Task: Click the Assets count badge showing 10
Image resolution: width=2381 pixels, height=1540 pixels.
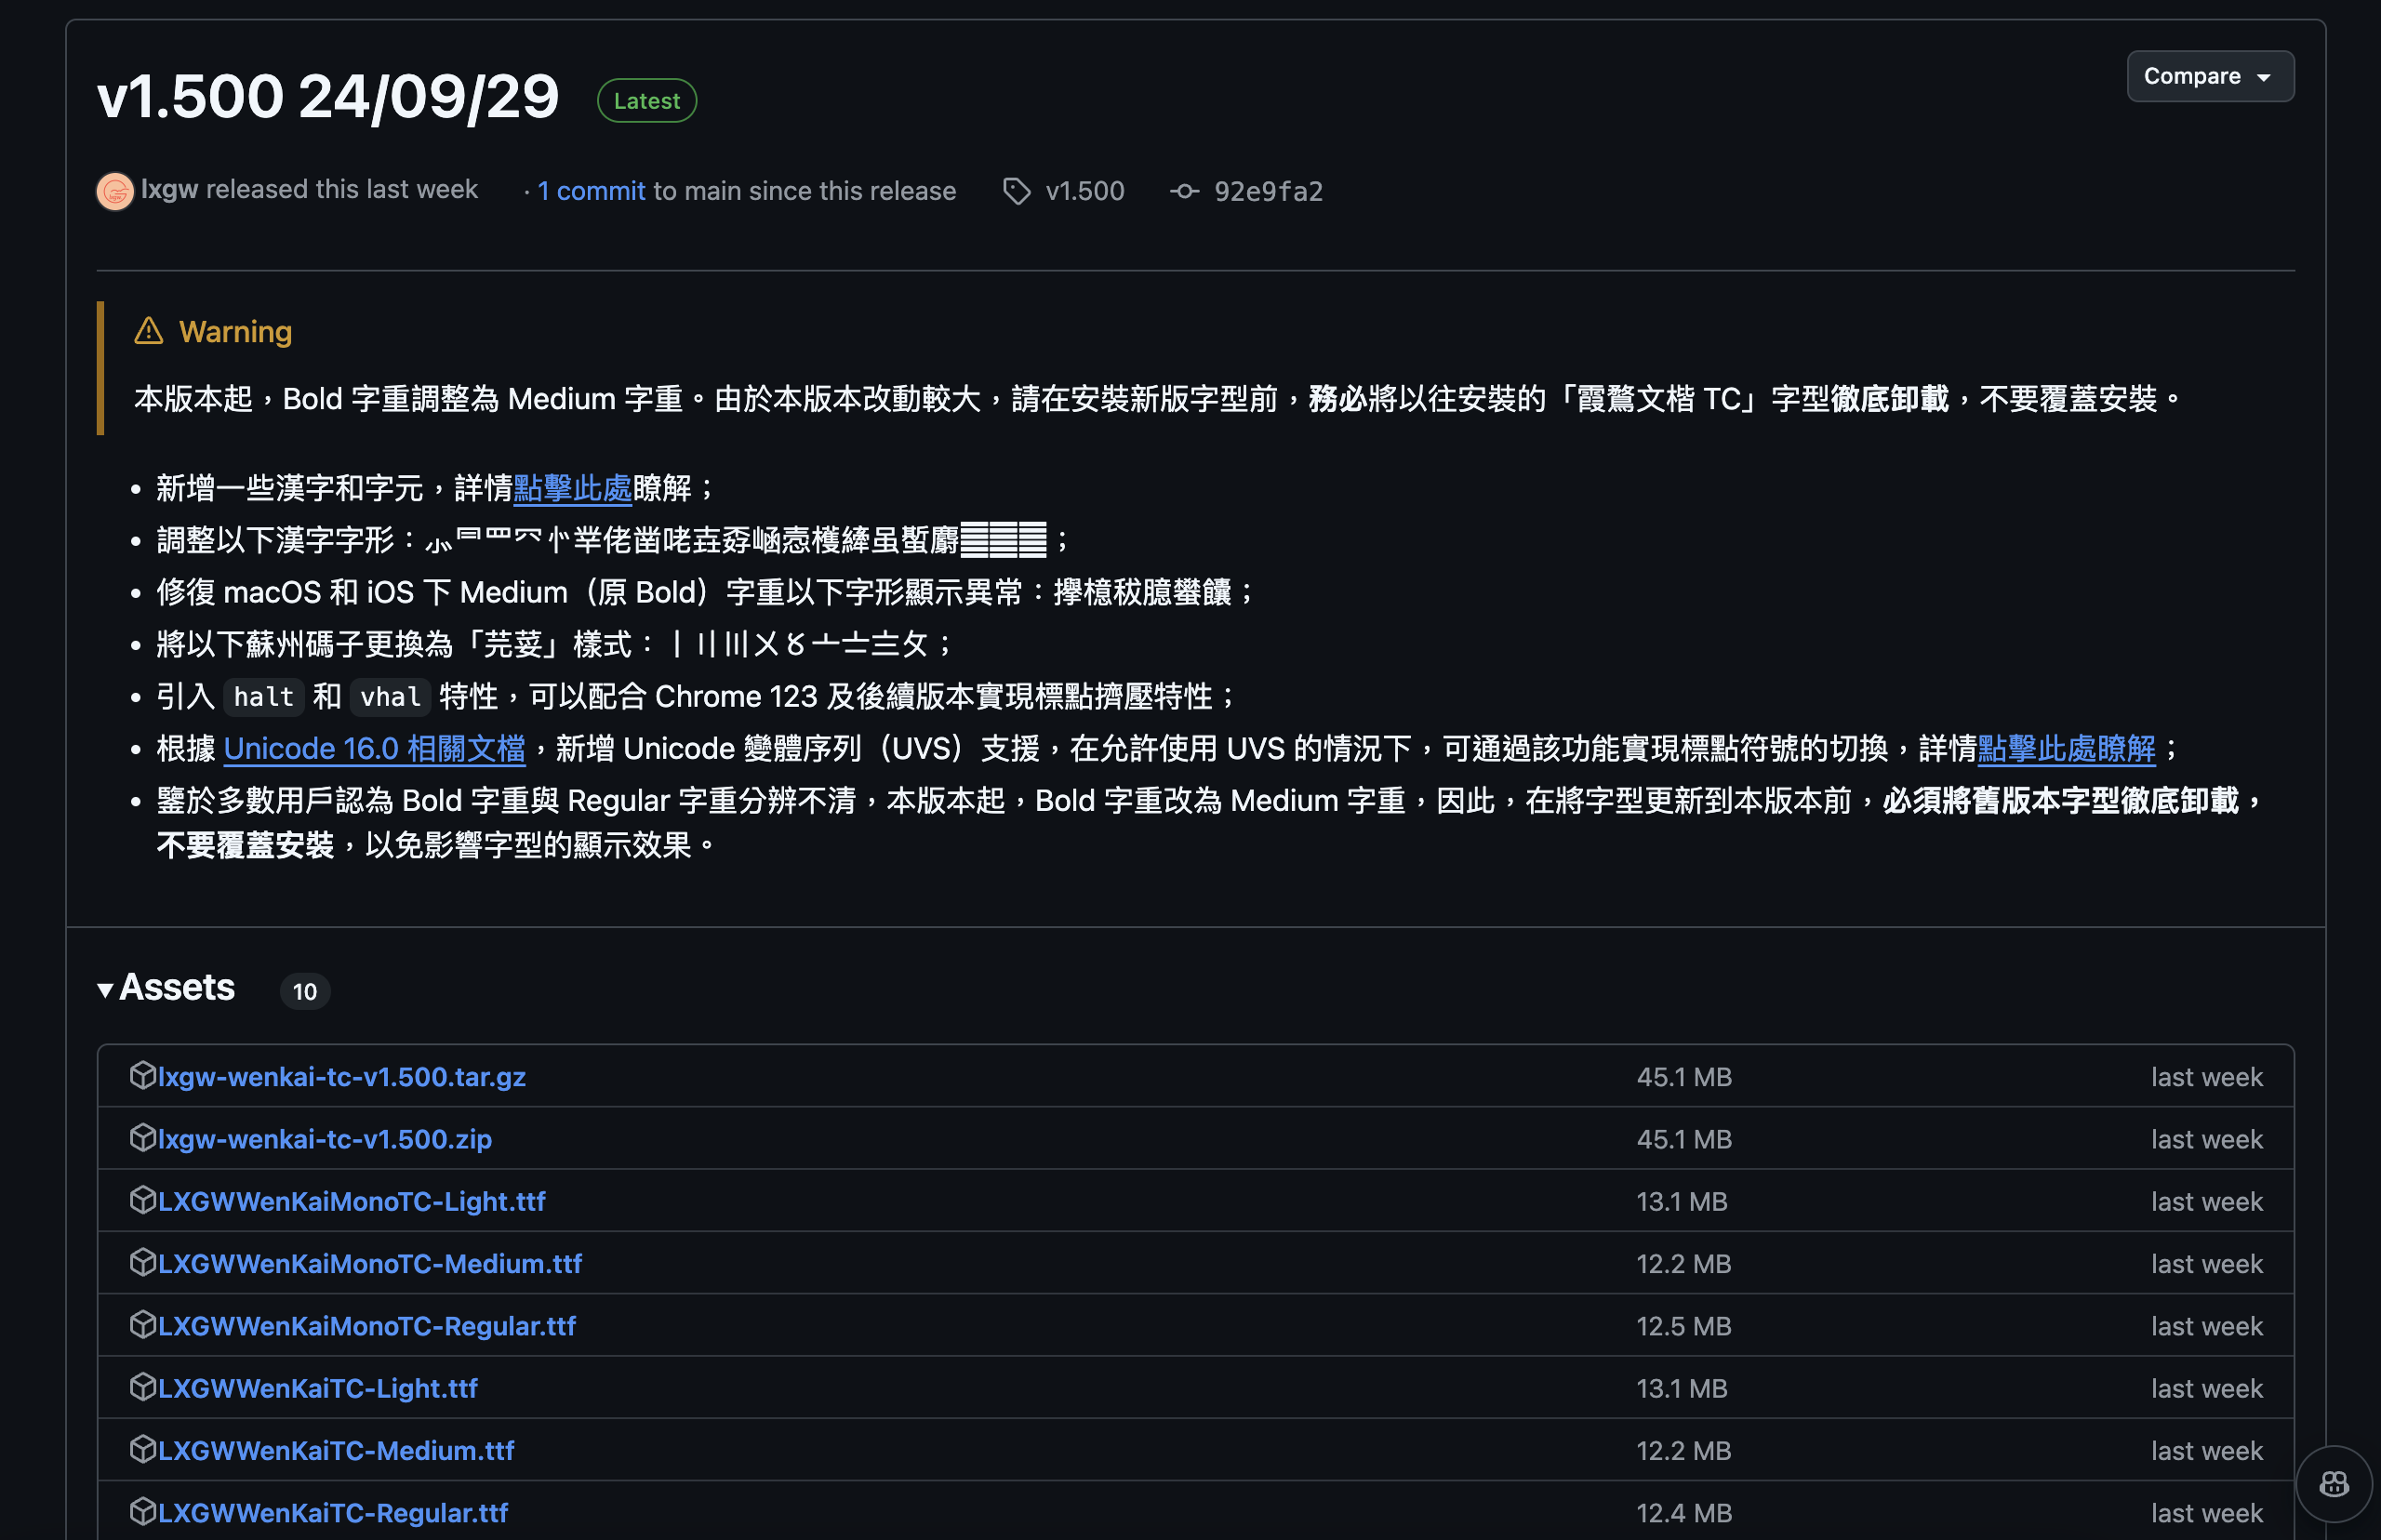Action: click(x=304, y=991)
